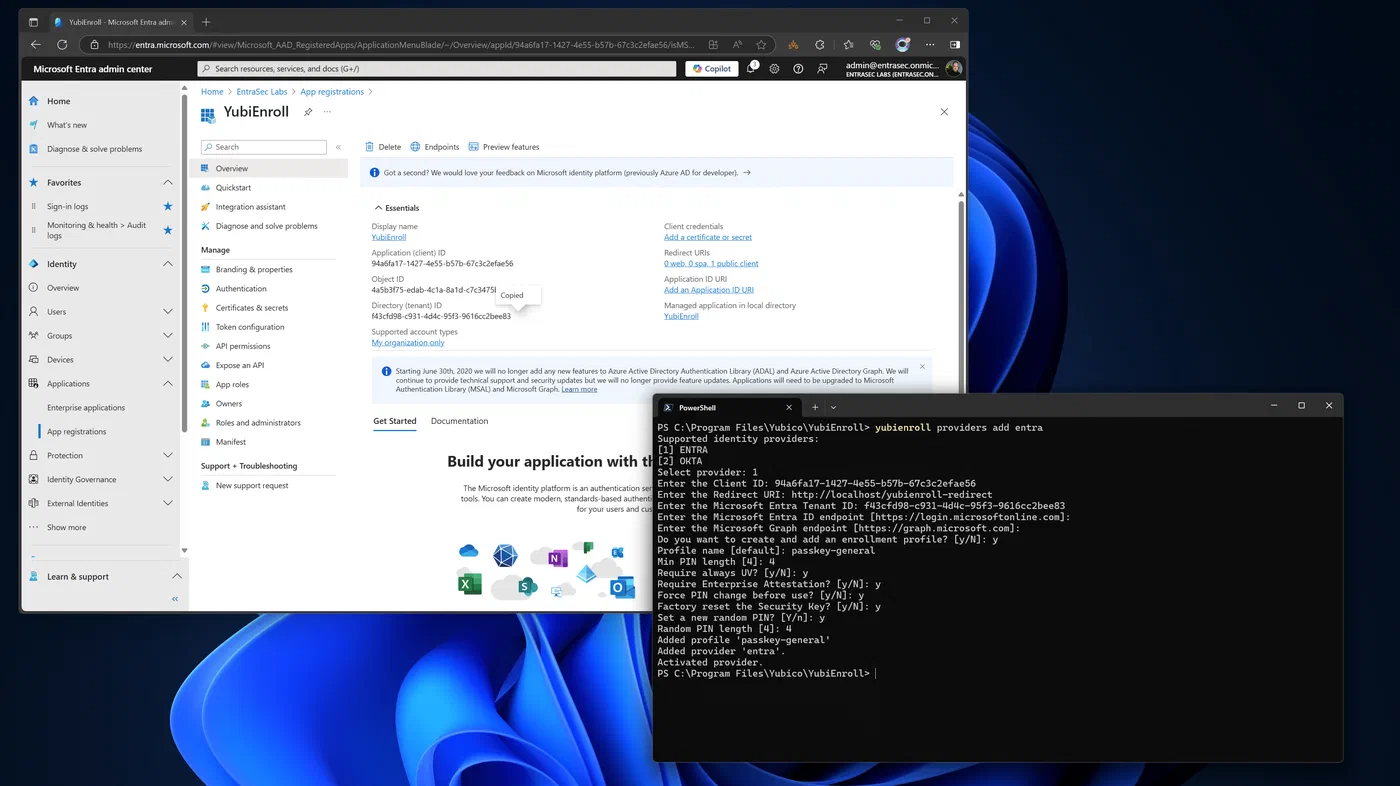The width and height of the screenshot is (1400, 786).
Task: Switch to the Documentation tab
Action: pos(460,421)
